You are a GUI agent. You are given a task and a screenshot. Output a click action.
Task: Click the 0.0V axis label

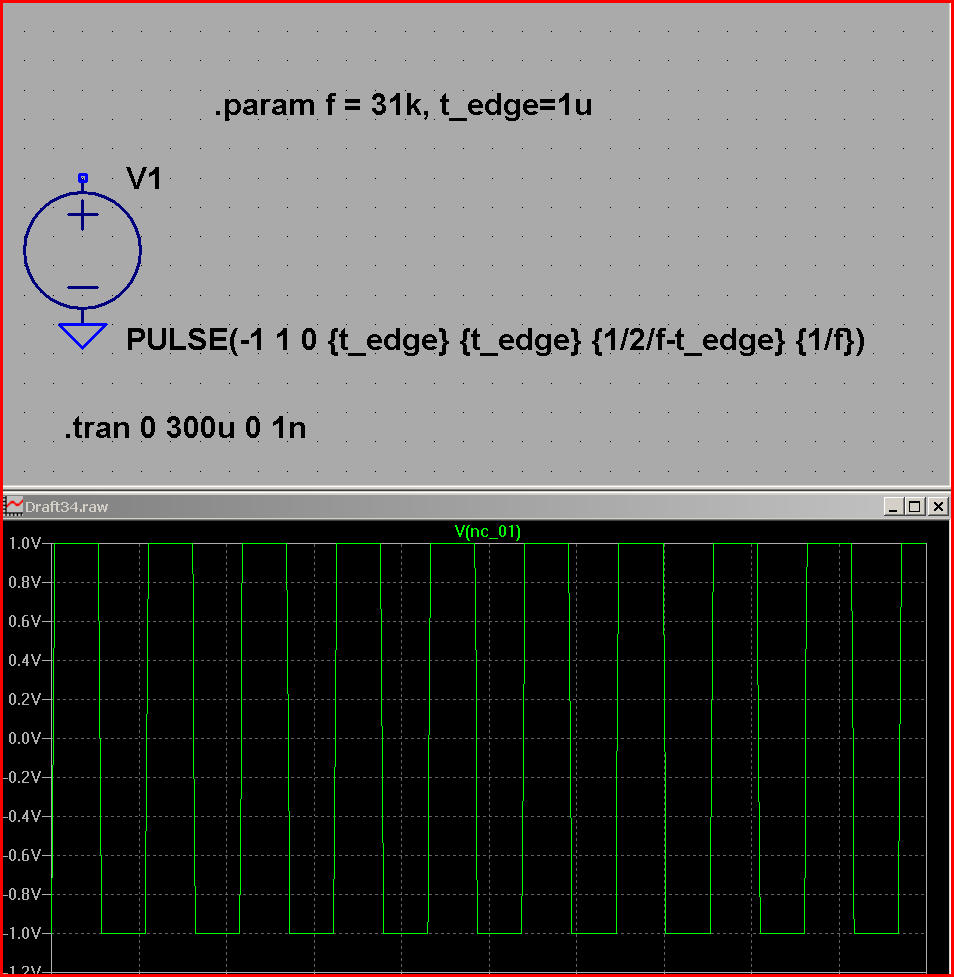[24, 738]
